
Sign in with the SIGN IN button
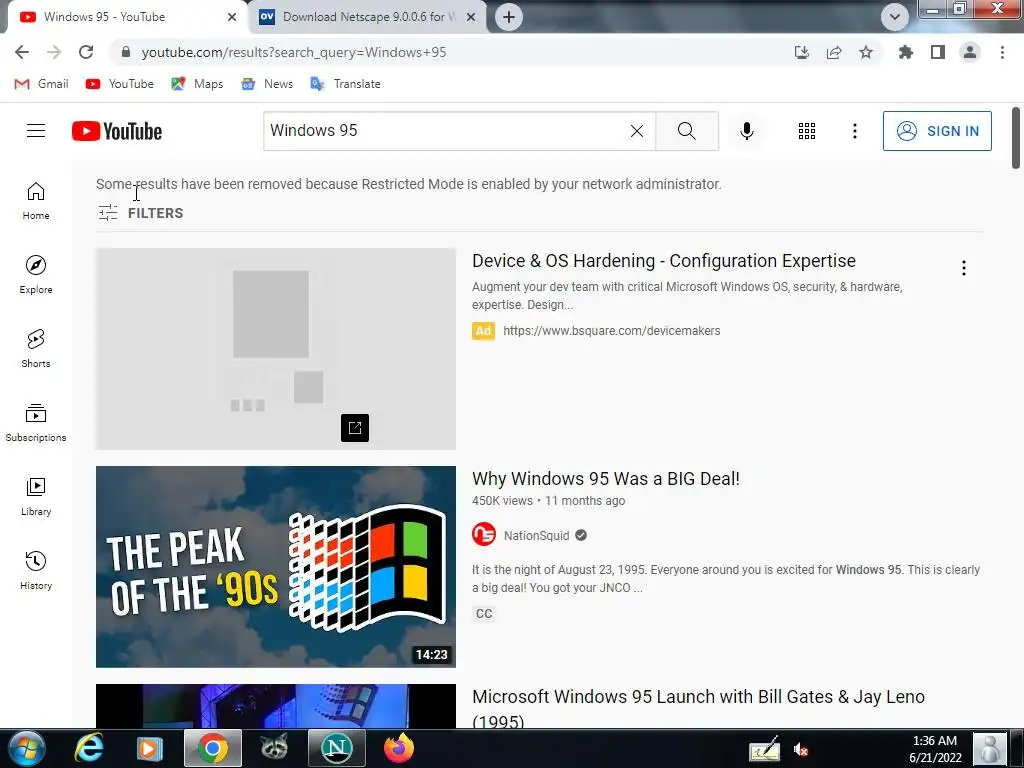pyautogui.click(x=937, y=131)
